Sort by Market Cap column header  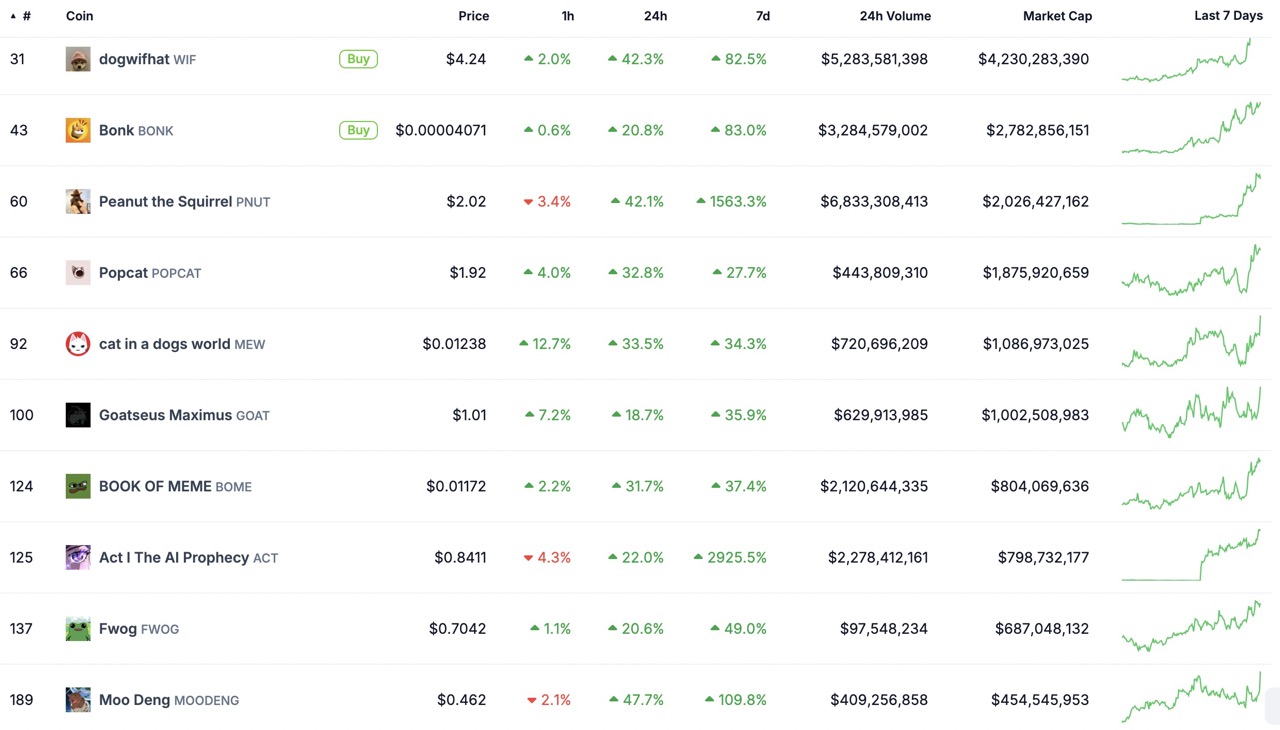coord(1056,16)
